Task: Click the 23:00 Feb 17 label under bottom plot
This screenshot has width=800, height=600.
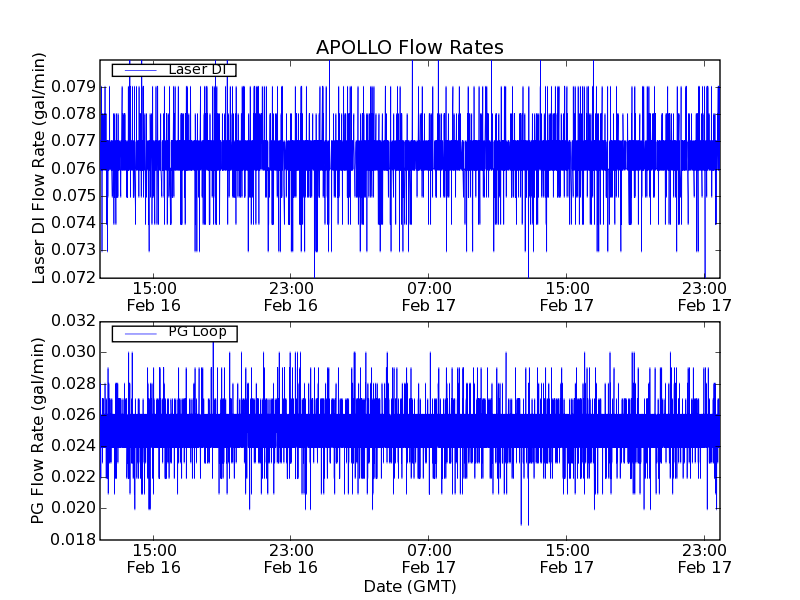Action: tap(703, 558)
